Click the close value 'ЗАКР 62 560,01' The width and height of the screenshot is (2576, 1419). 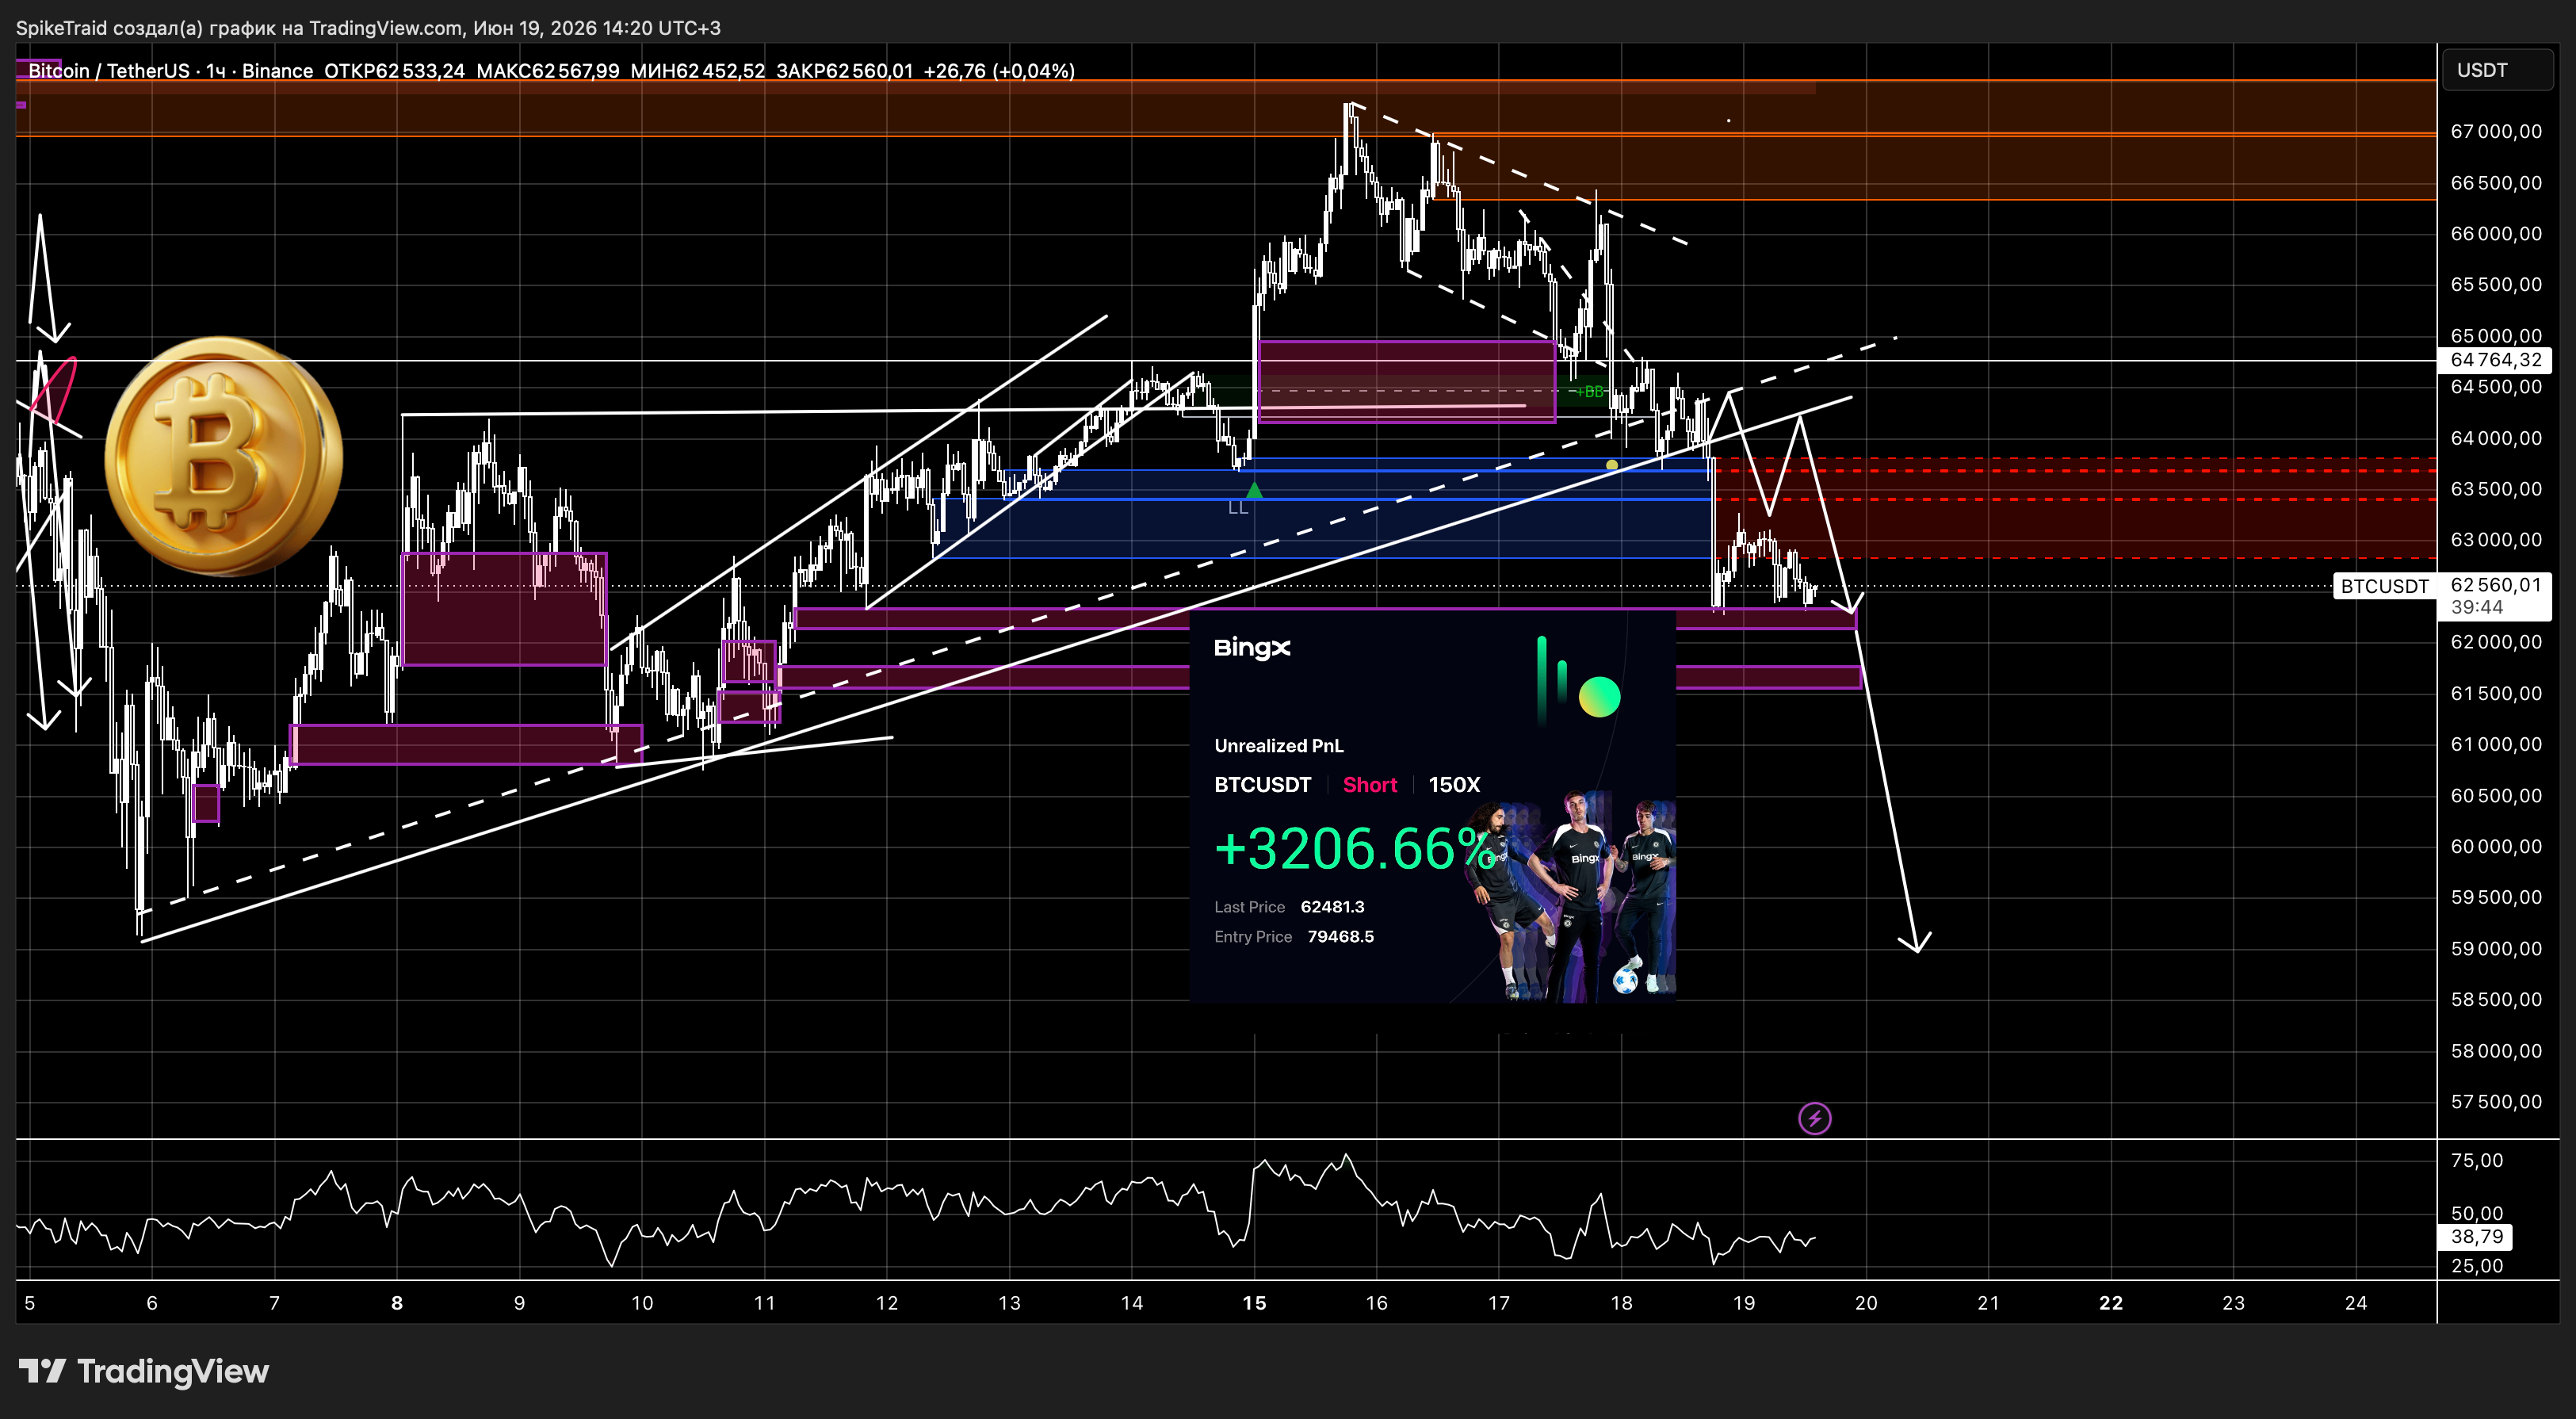coord(844,71)
